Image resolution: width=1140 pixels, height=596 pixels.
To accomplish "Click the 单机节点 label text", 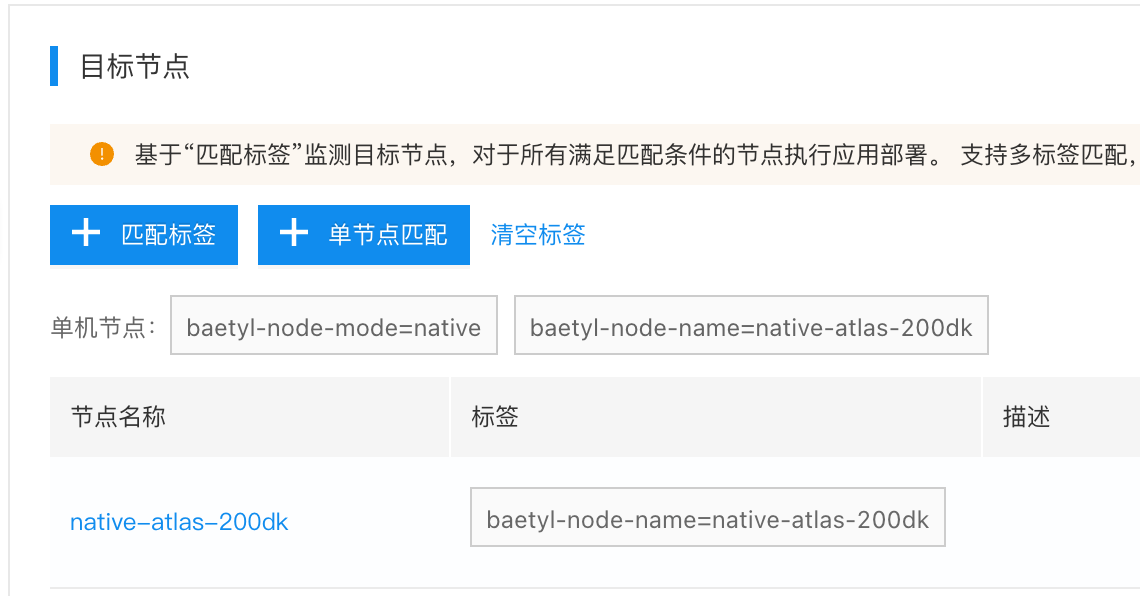I will tap(103, 327).
